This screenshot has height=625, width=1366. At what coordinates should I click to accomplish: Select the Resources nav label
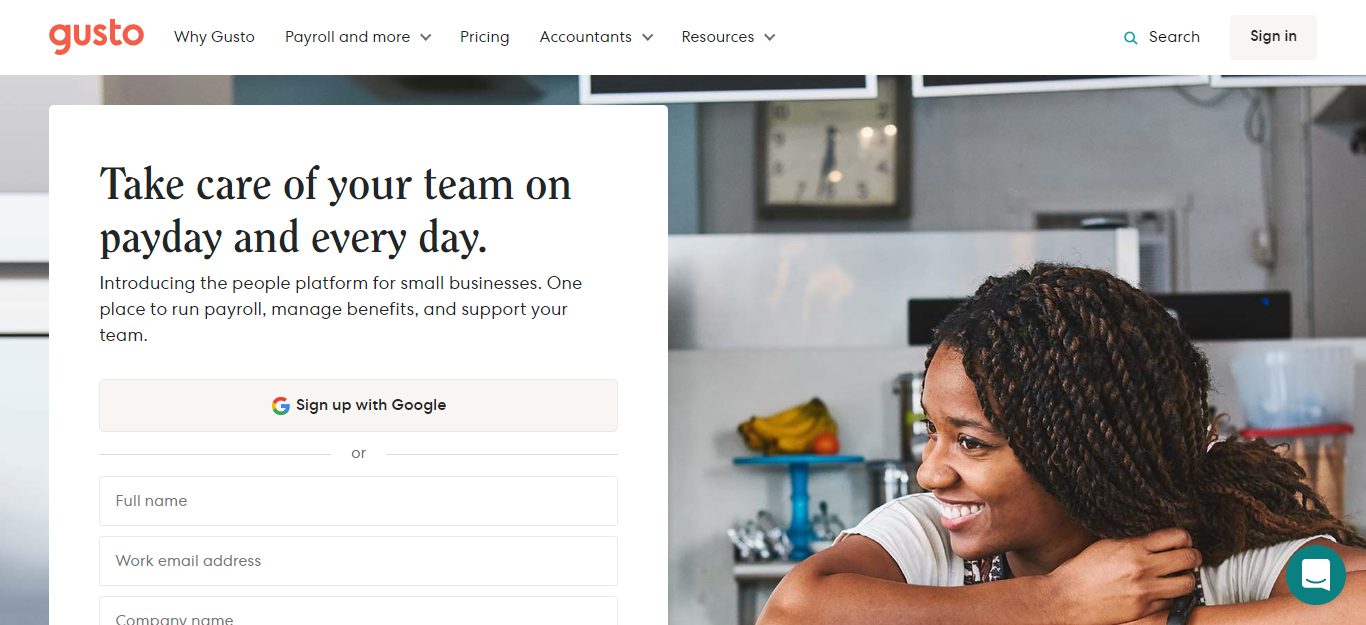click(x=718, y=37)
